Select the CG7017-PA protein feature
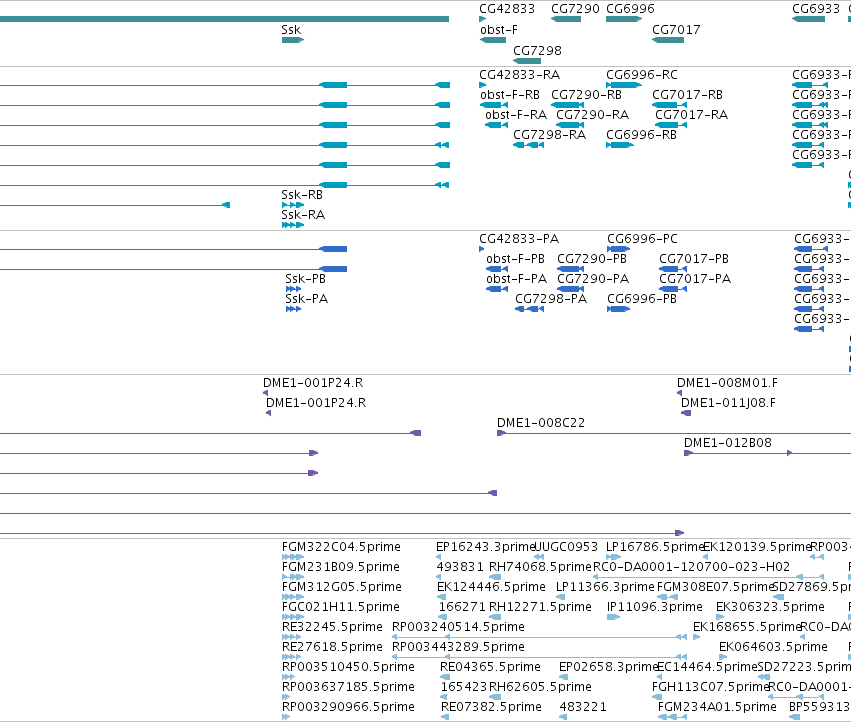851x722 pixels. pyautogui.click(x=672, y=289)
